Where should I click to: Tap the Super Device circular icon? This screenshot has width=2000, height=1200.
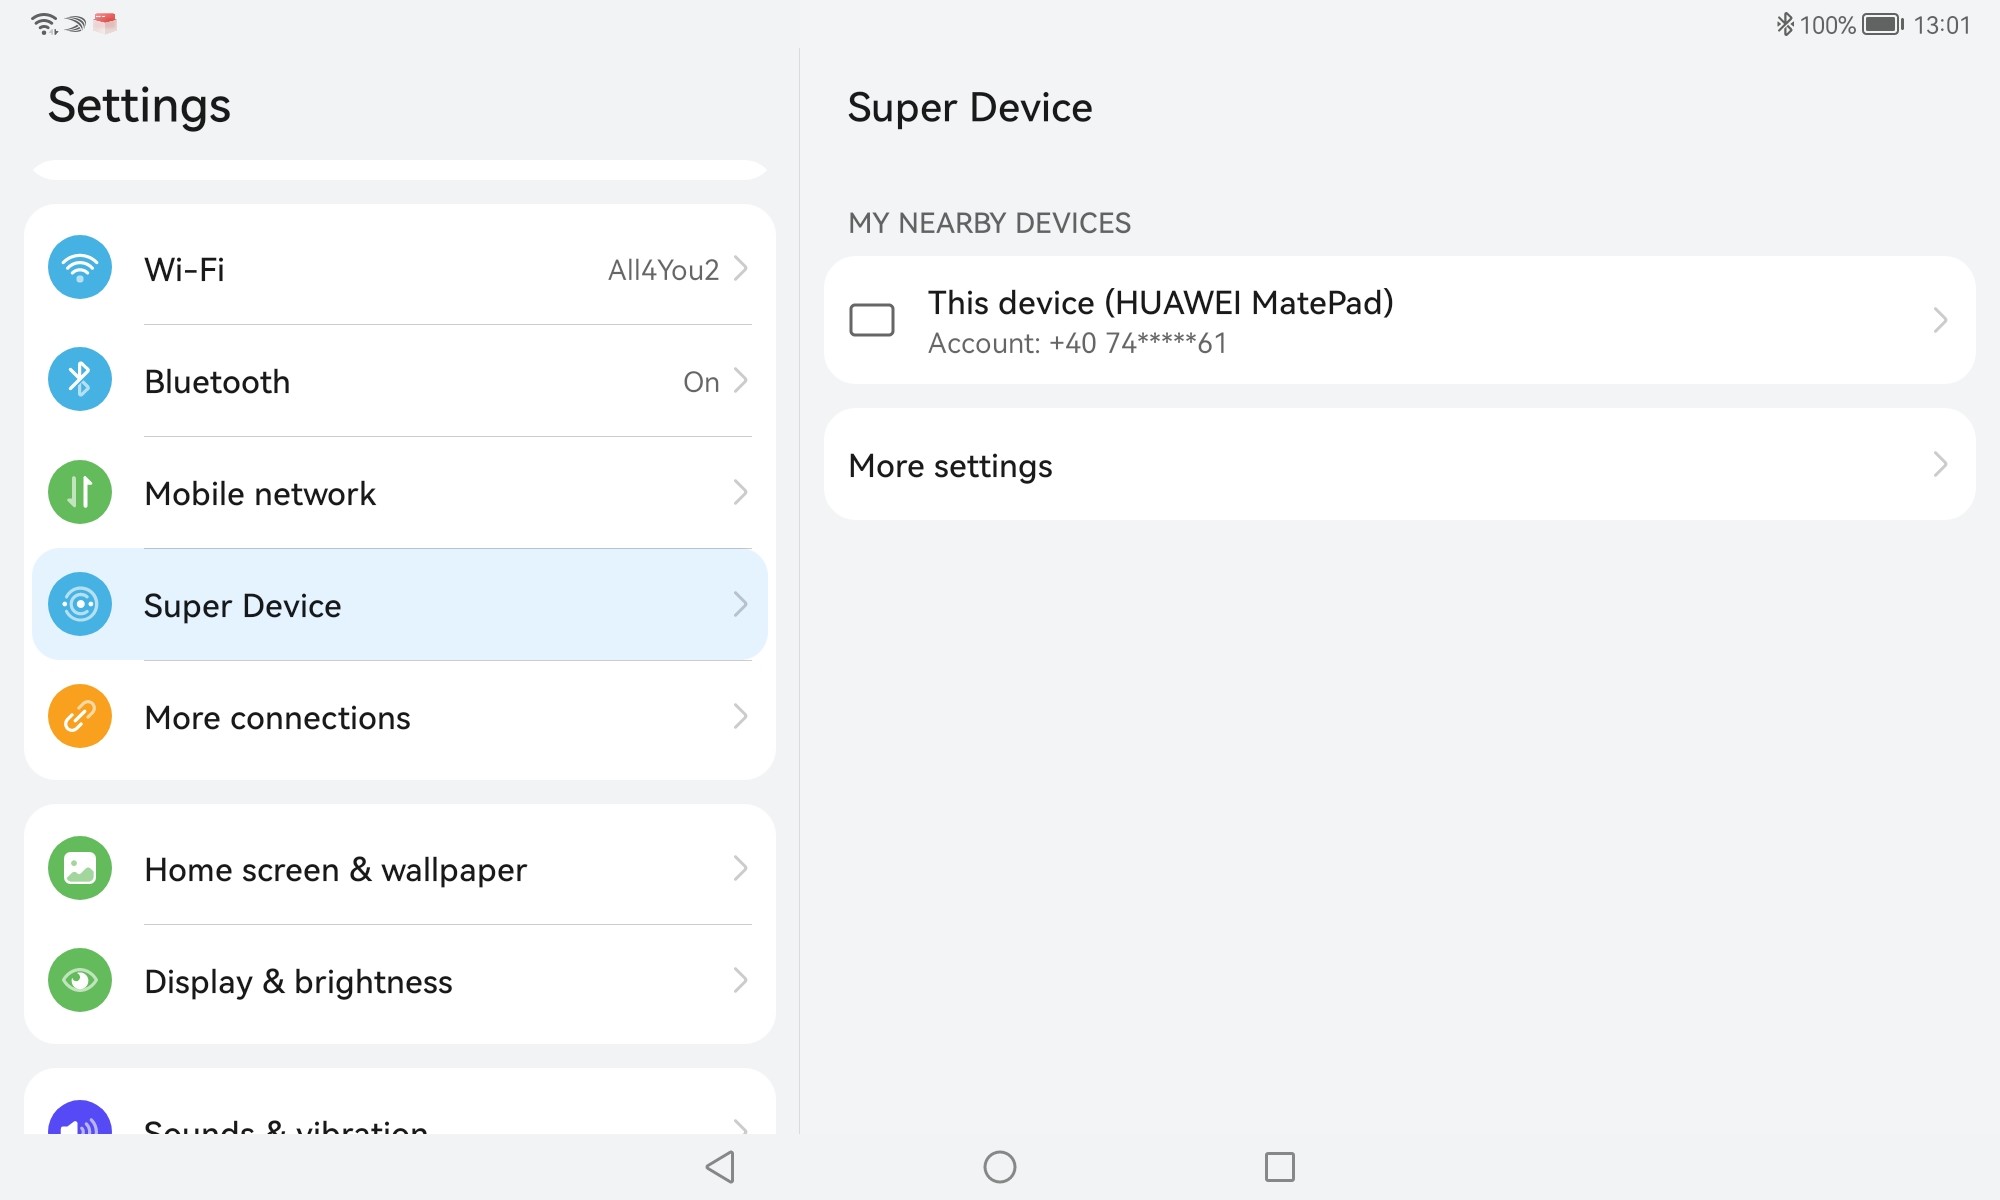pos(80,604)
